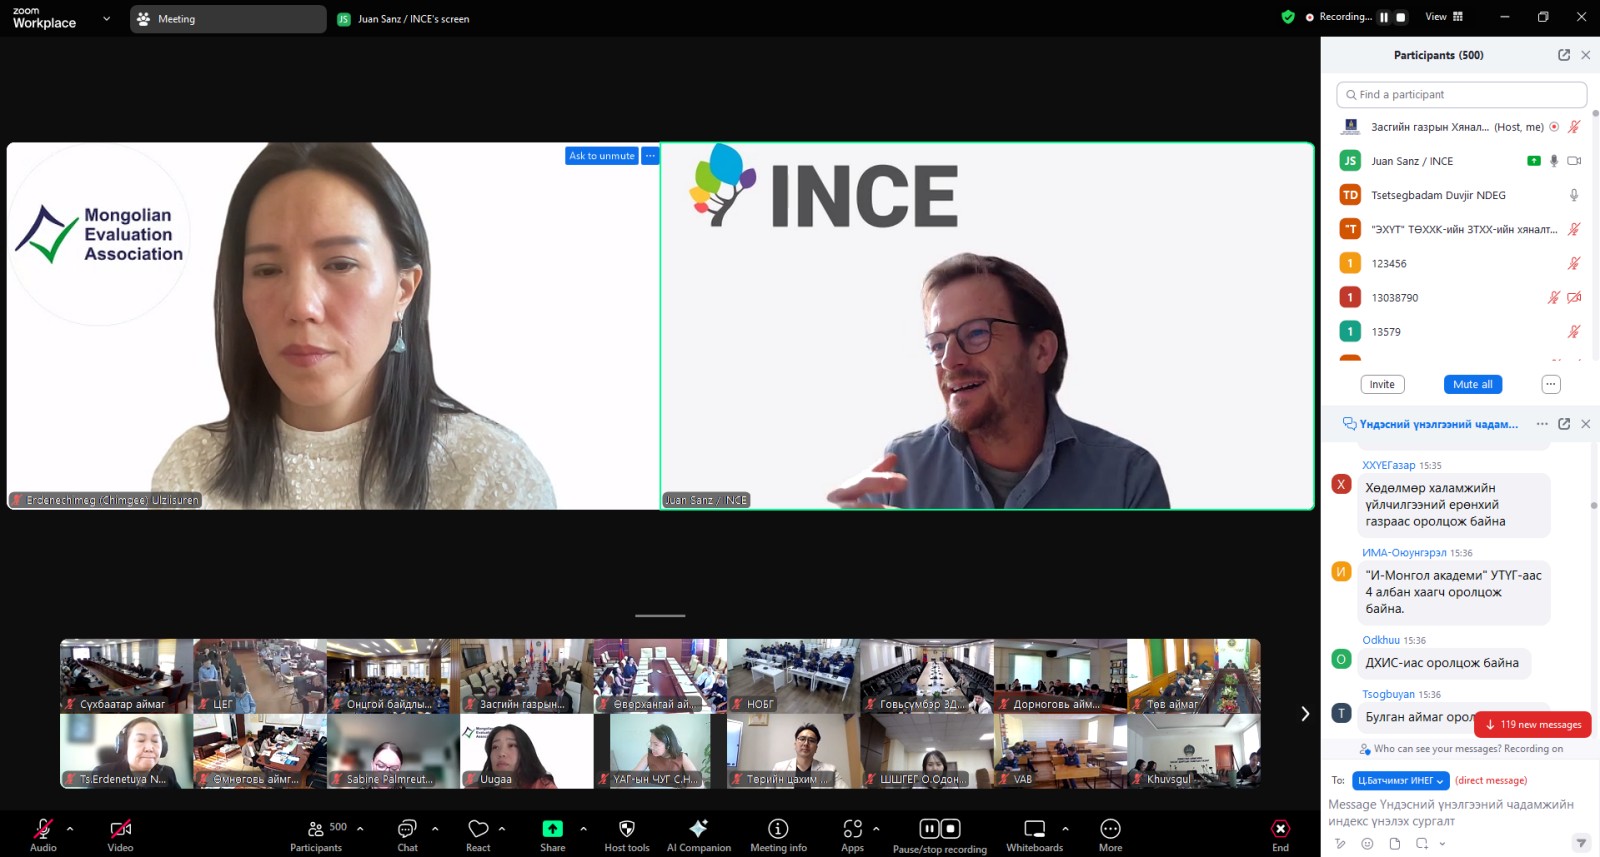1600x857 pixels.
Task: Open the chat recipient dropdown
Action: [1401, 781]
